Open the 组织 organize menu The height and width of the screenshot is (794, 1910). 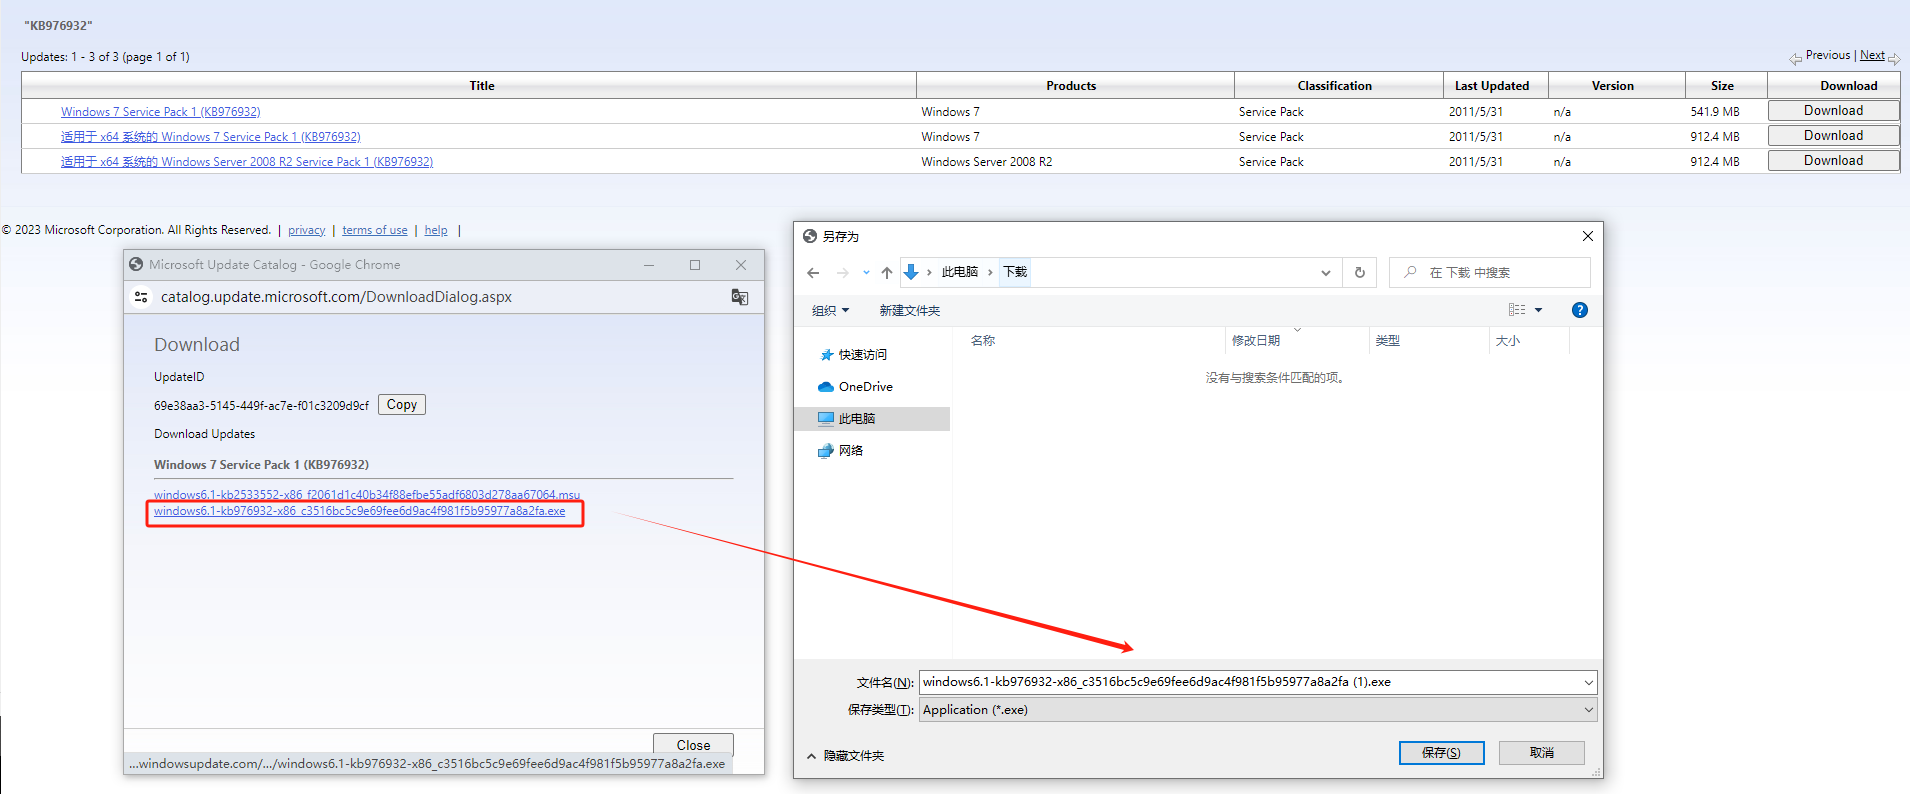coord(830,311)
